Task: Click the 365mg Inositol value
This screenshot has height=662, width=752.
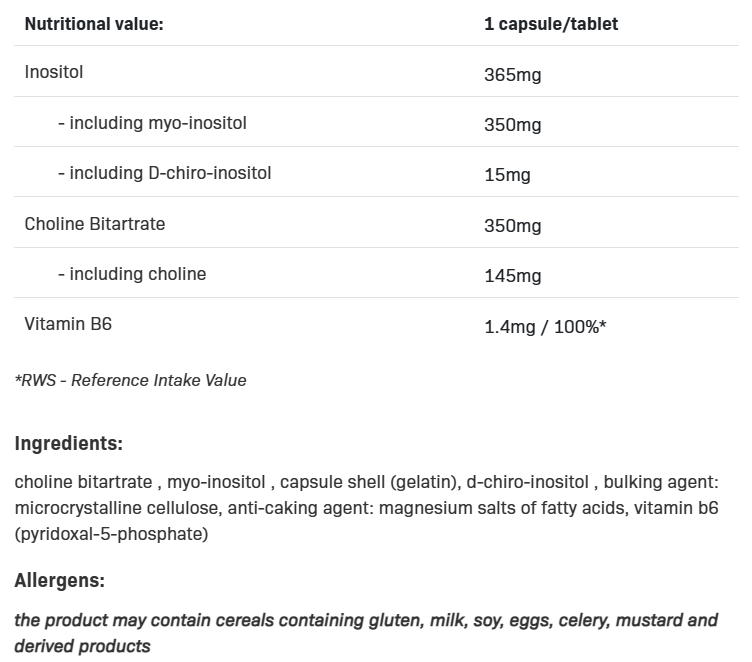Action: point(512,75)
